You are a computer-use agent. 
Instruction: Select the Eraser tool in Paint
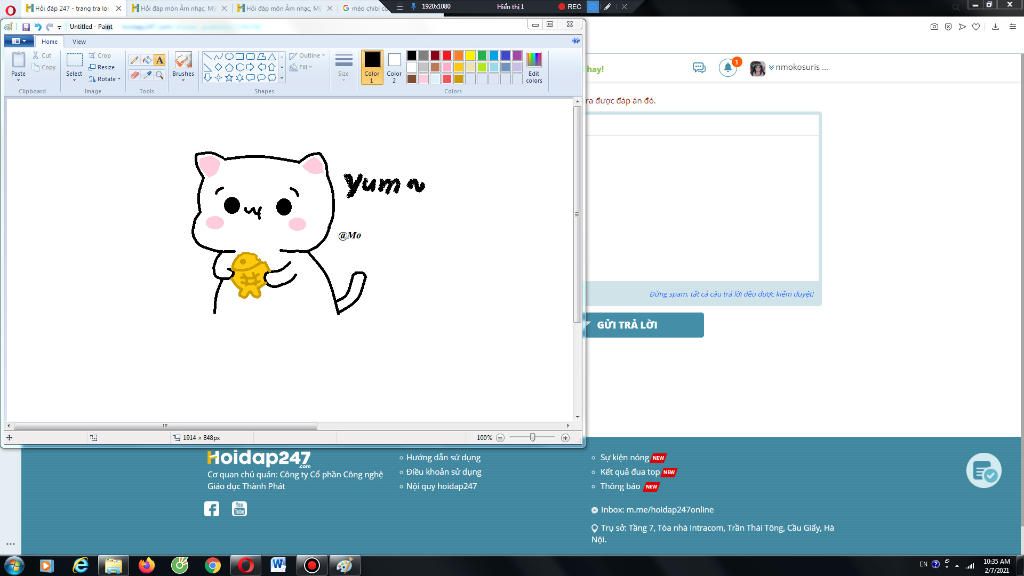[x=135, y=75]
